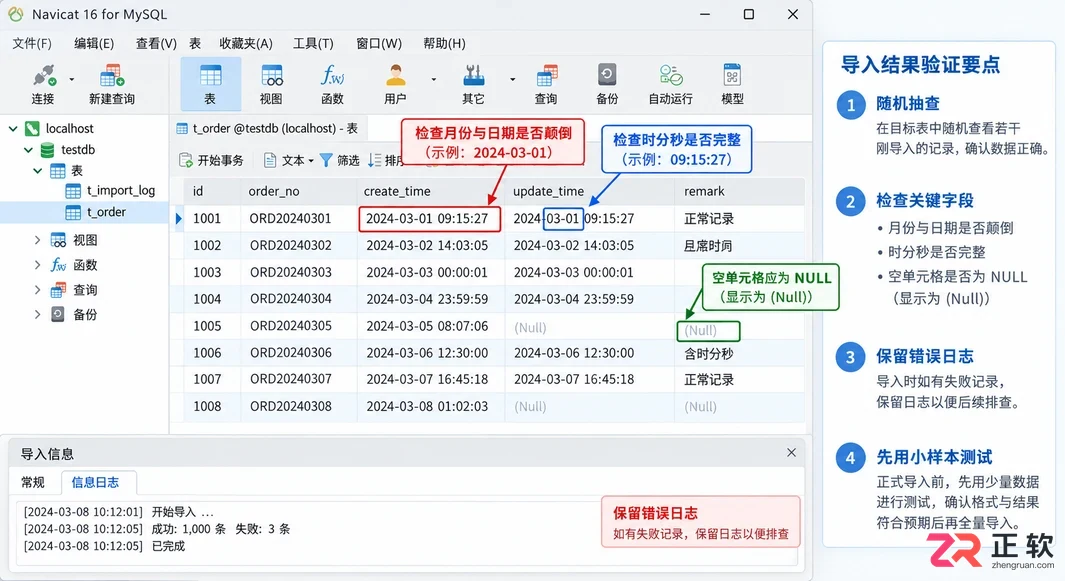Click the 筛选 (Filter) button

(x=339, y=160)
